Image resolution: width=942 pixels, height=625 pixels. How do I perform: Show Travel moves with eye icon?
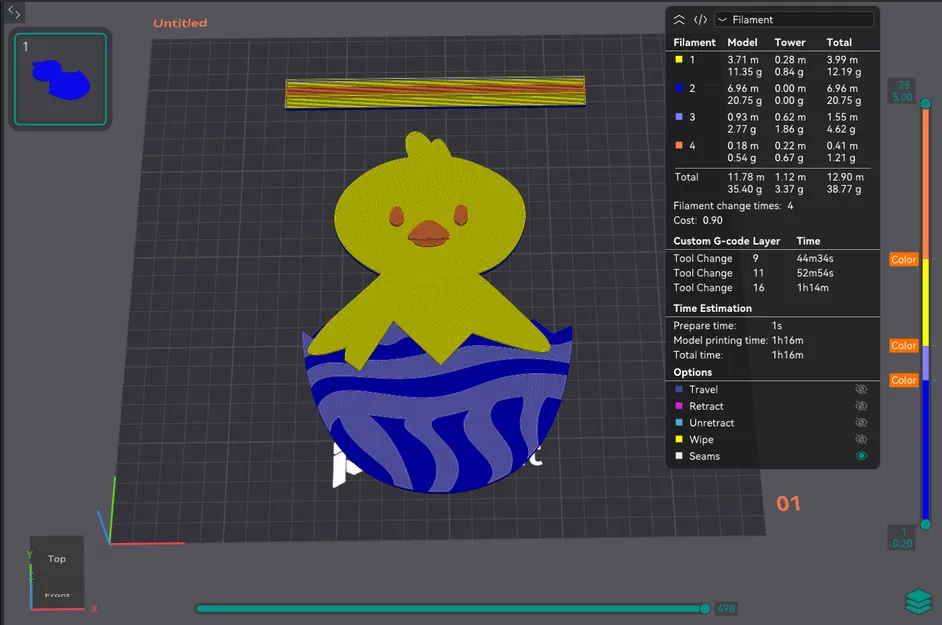[861, 389]
